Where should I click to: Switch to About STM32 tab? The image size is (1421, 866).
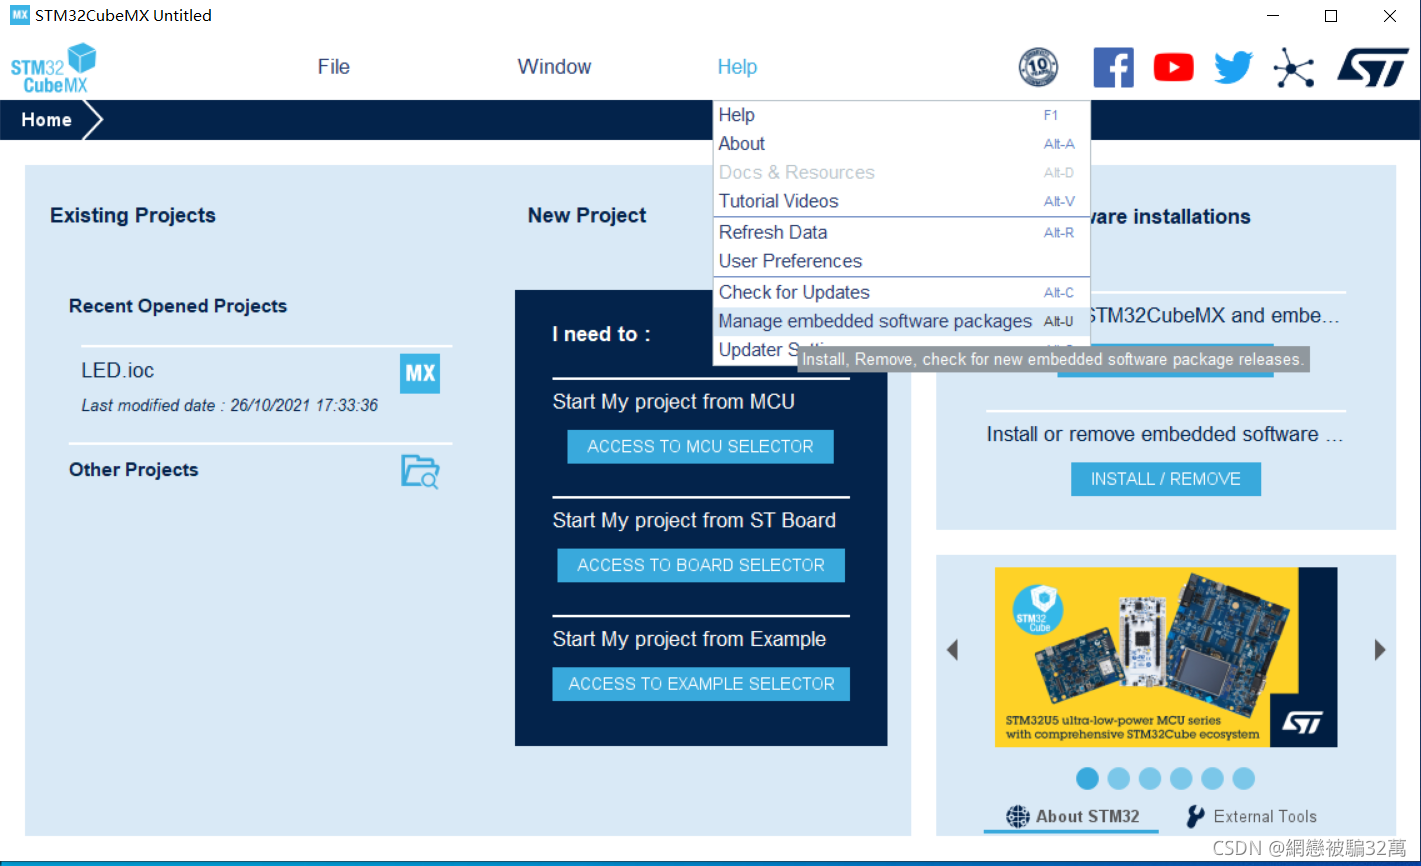click(x=1072, y=816)
